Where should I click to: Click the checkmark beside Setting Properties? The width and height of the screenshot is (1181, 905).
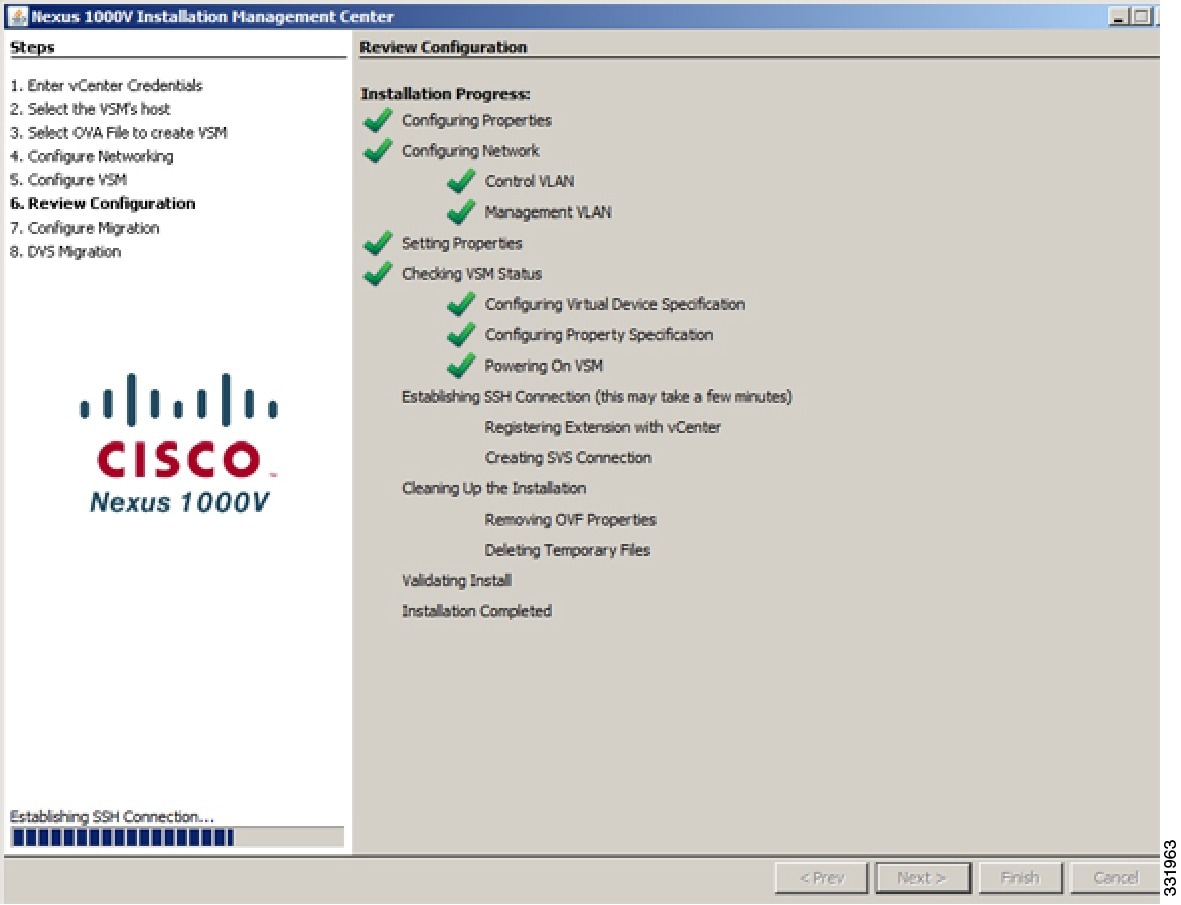(378, 243)
